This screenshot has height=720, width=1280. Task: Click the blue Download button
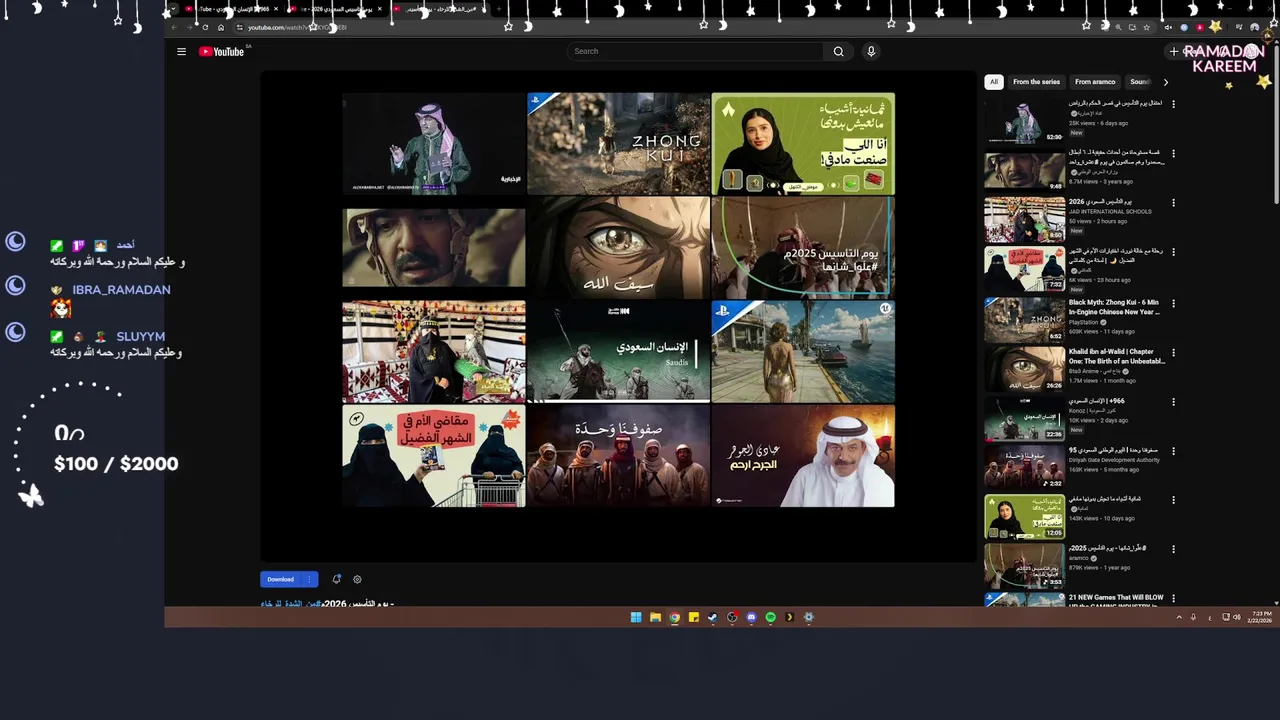pyautogui.click(x=281, y=579)
